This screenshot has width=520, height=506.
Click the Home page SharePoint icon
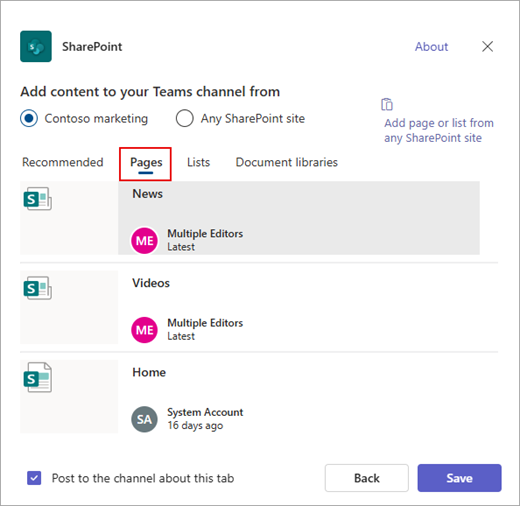37,377
